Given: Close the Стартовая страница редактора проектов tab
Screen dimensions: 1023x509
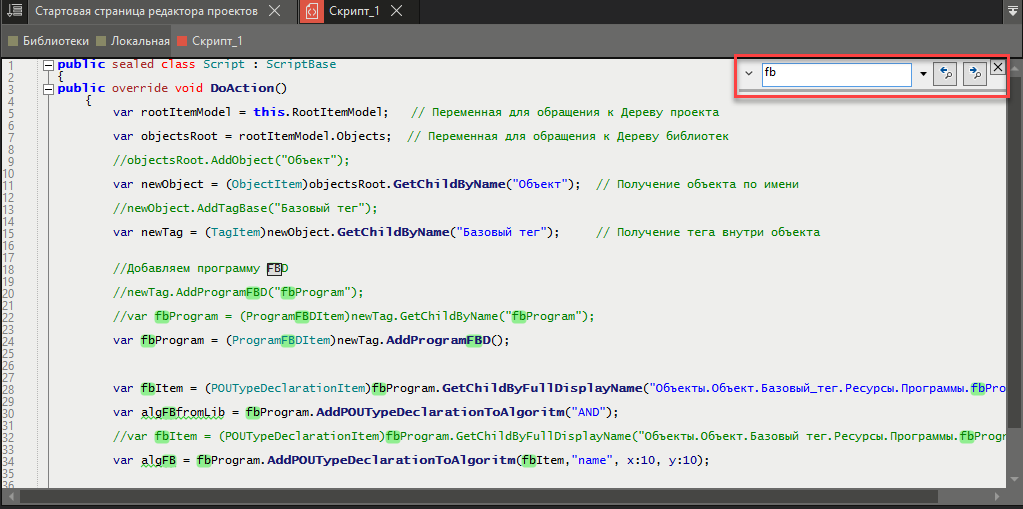Looking at the screenshot, I should point(276,12).
